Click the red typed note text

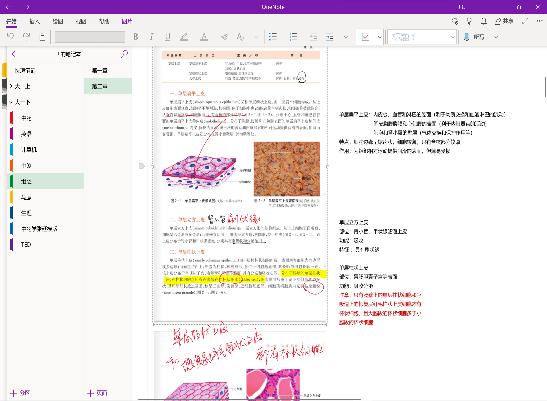(x=380, y=309)
